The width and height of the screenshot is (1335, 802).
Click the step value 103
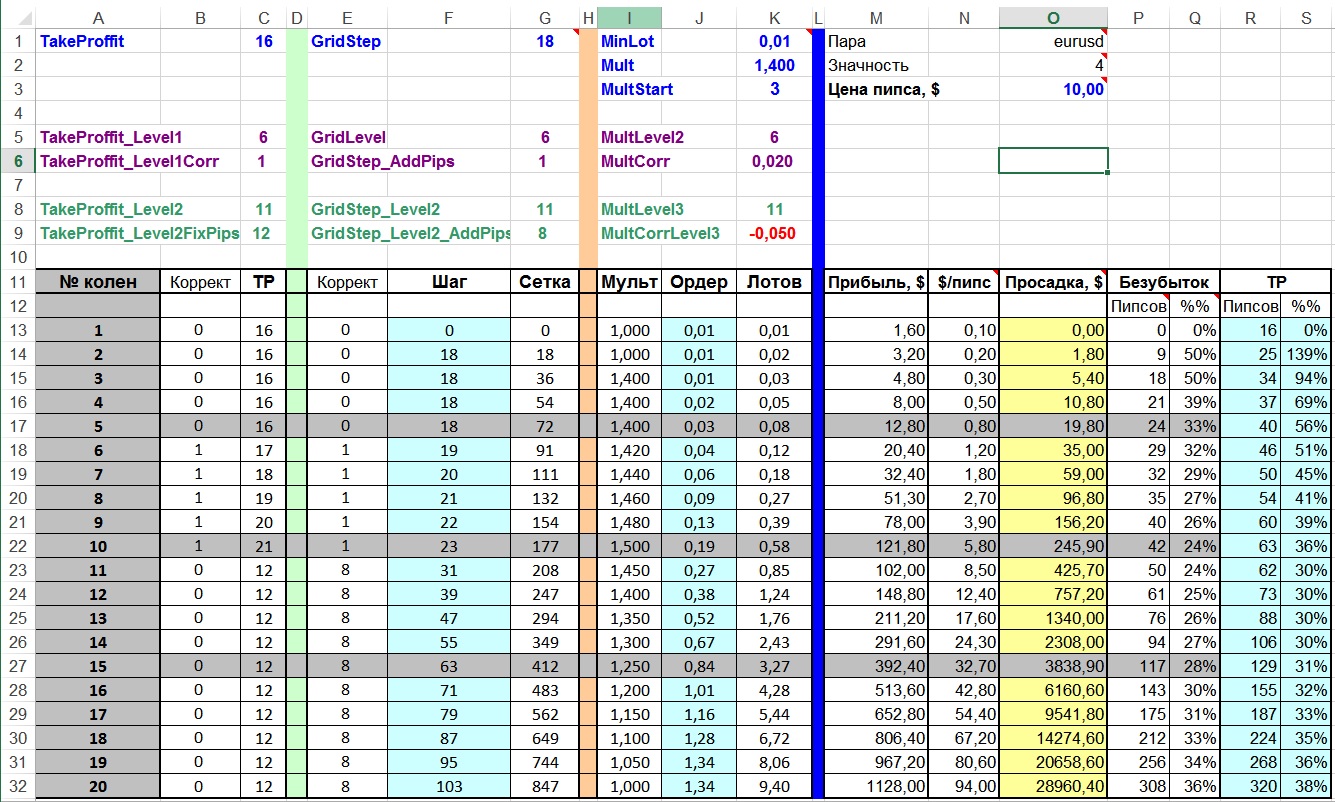448,786
